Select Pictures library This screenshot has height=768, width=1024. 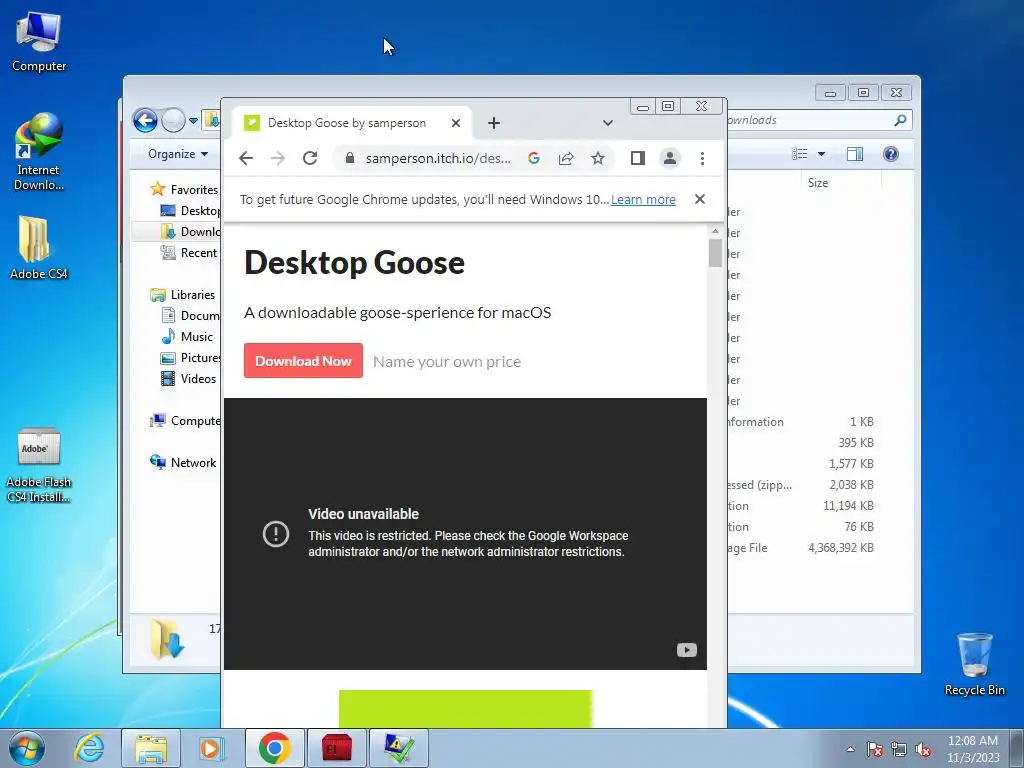pyautogui.click(x=190, y=357)
